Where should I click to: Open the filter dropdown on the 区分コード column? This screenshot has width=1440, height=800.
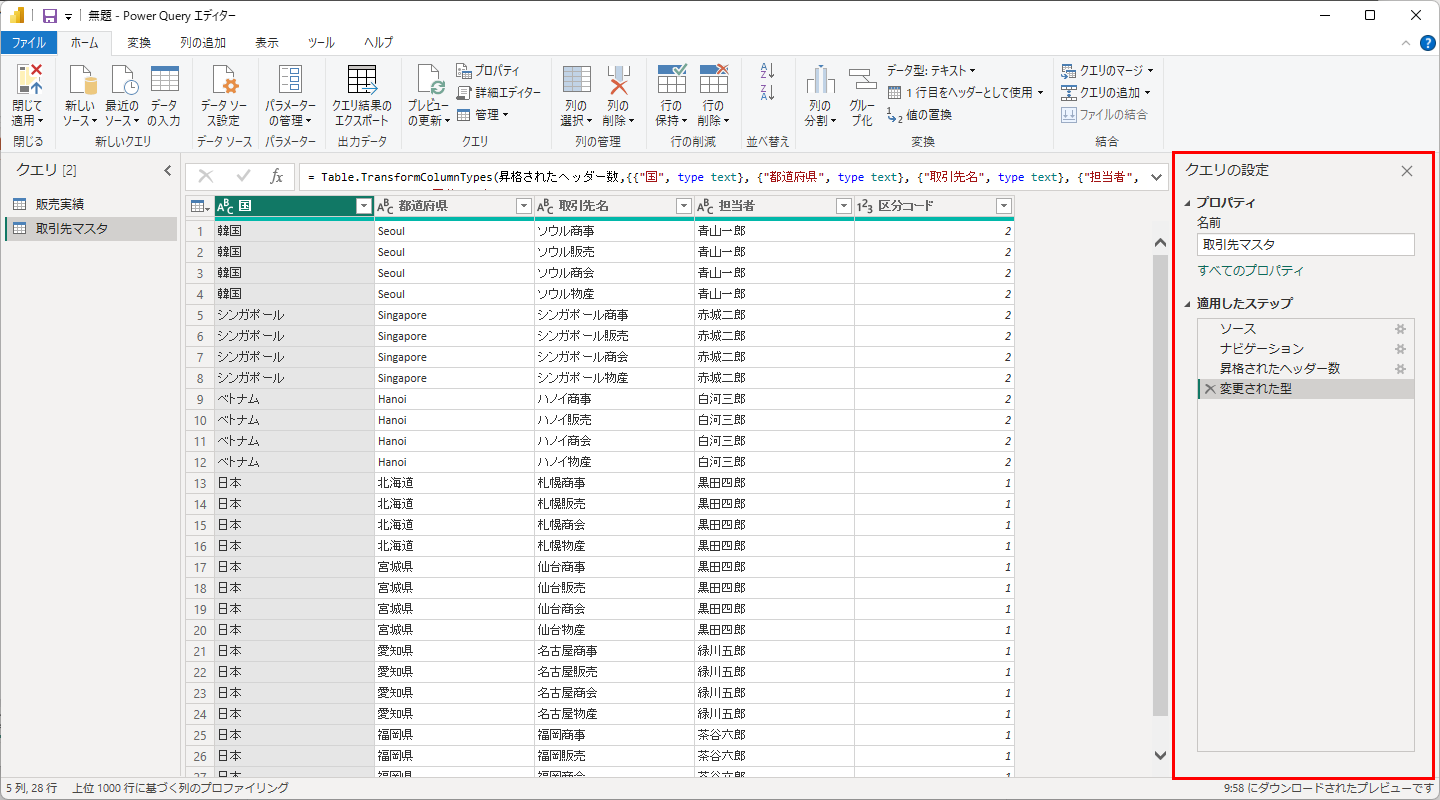pos(1004,206)
